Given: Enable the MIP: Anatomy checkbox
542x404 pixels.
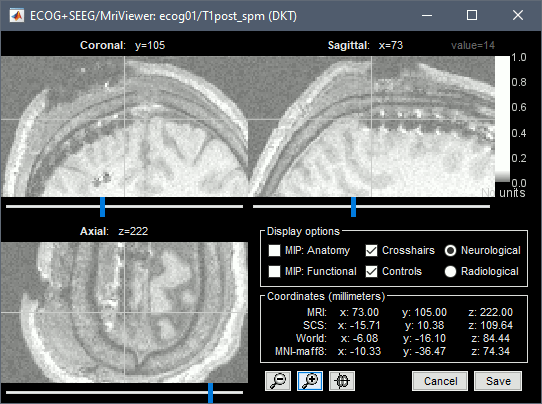Looking at the screenshot, I should click(x=274, y=250).
